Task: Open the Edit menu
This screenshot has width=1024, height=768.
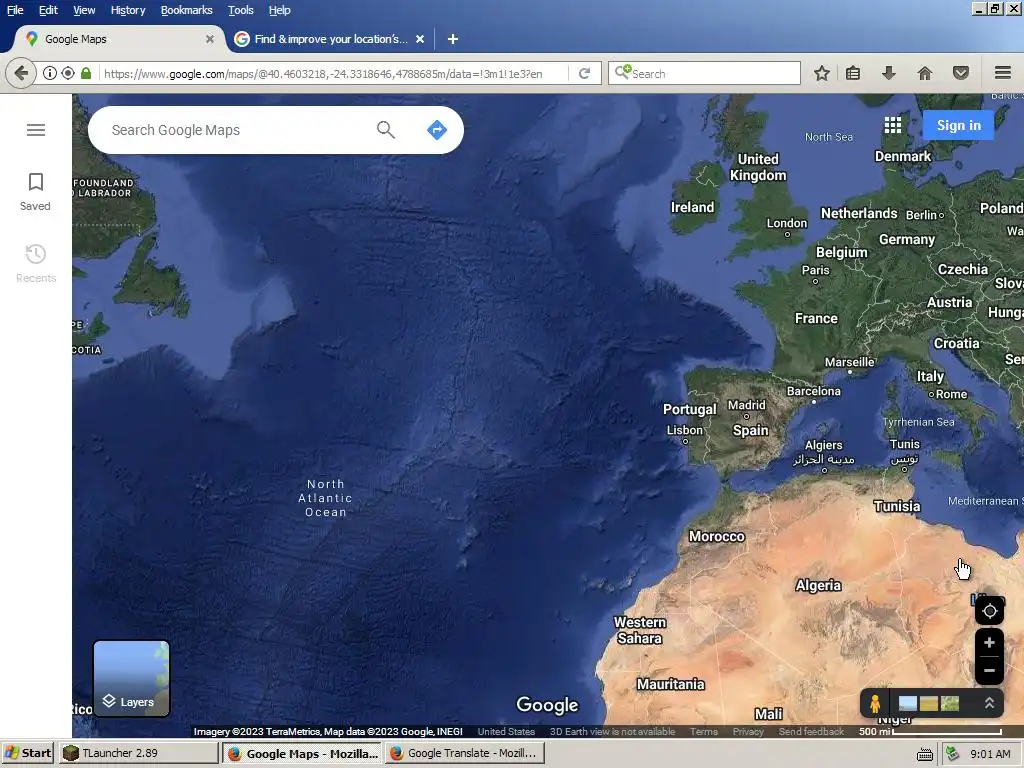Action: coord(48,10)
